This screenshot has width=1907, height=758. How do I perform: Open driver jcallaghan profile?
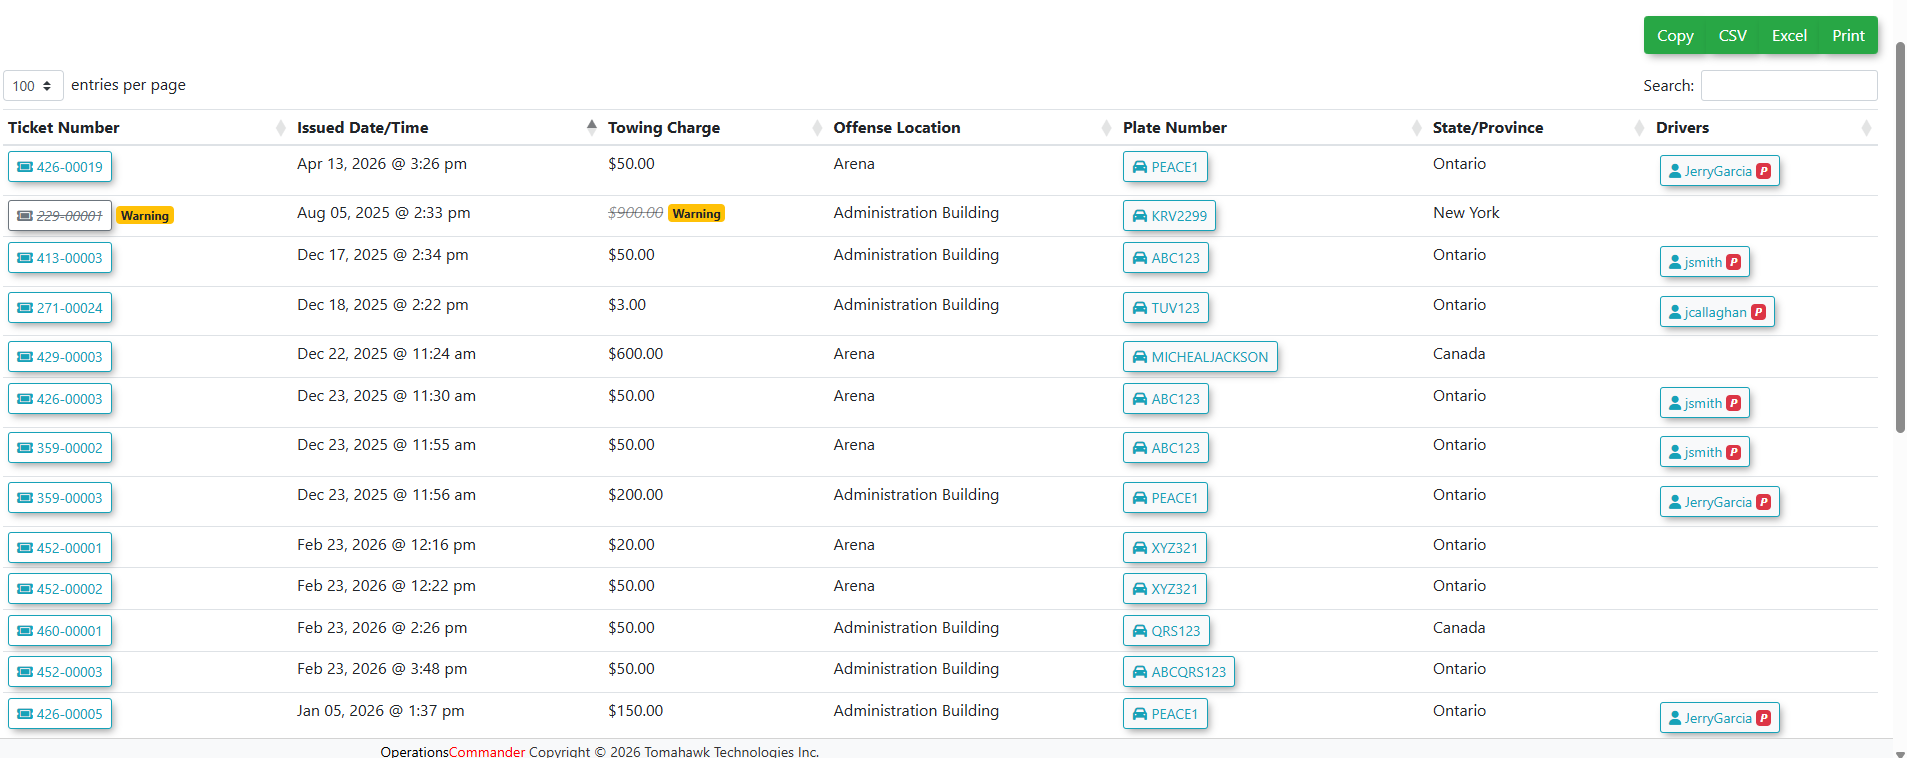[x=1716, y=312]
